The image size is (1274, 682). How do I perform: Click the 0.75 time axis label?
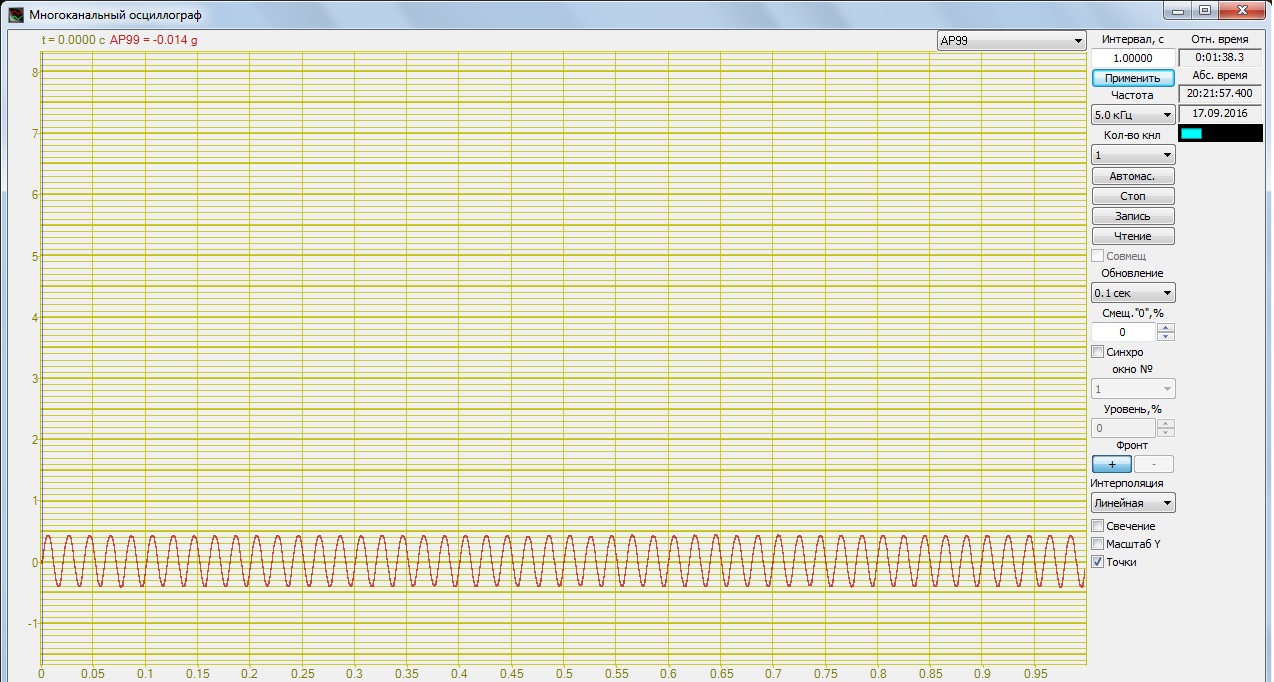click(x=825, y=674)
